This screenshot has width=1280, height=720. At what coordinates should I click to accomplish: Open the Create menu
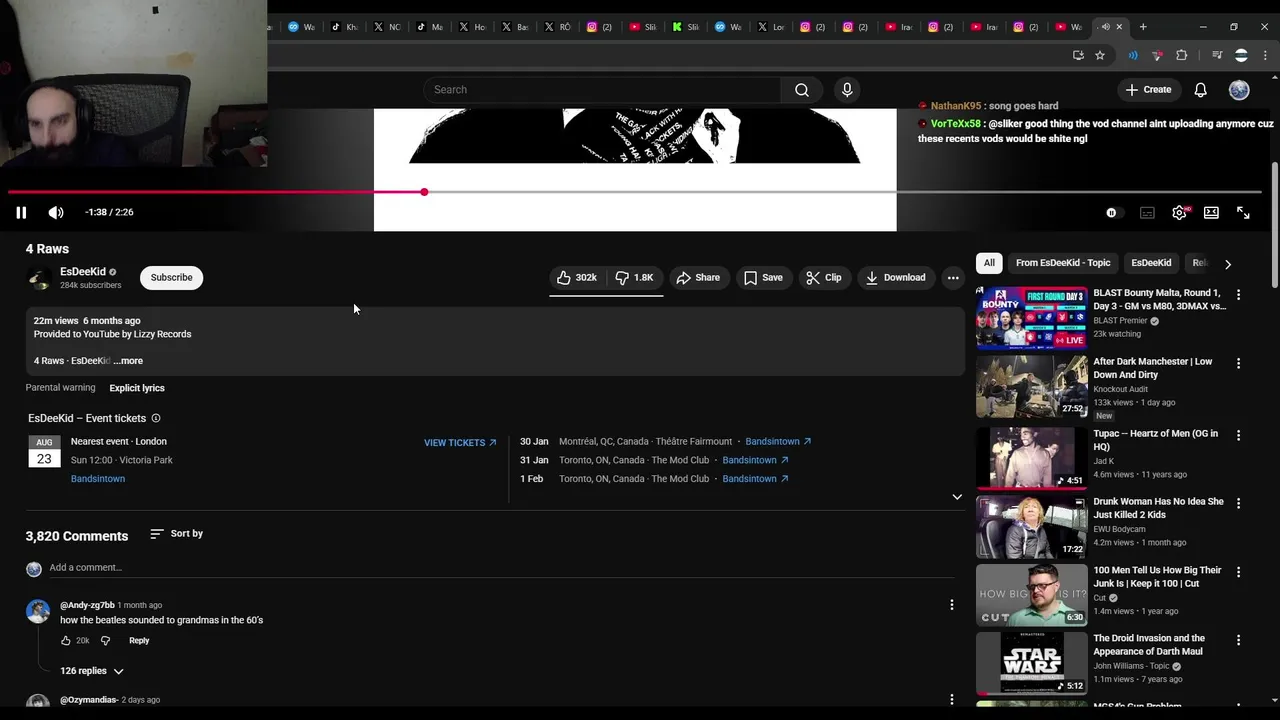pyautogui.click(x=1148, y=90)
